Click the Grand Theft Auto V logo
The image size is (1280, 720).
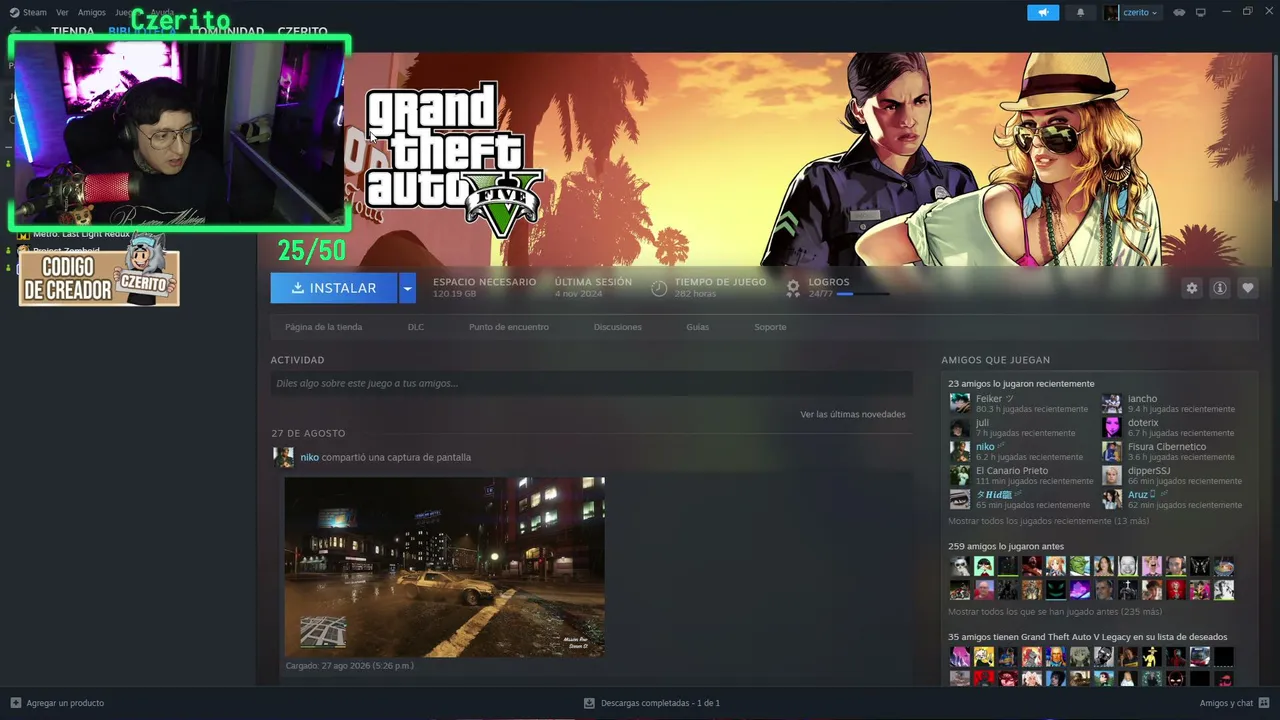pyautogui.click(x=454, y=159)
